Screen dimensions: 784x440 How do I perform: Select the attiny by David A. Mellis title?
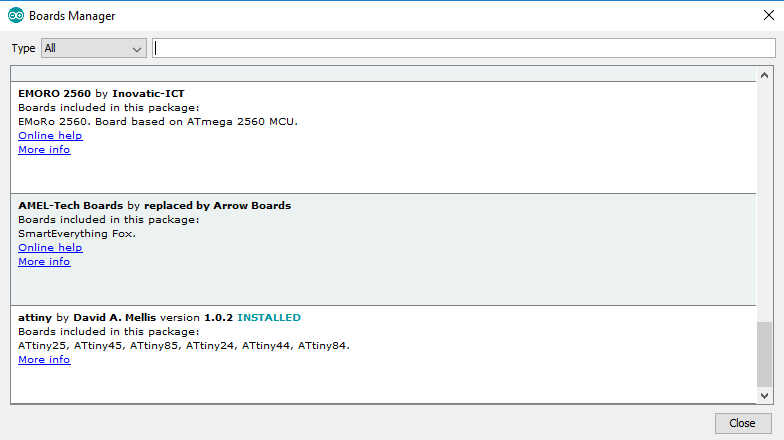point(87,318)
